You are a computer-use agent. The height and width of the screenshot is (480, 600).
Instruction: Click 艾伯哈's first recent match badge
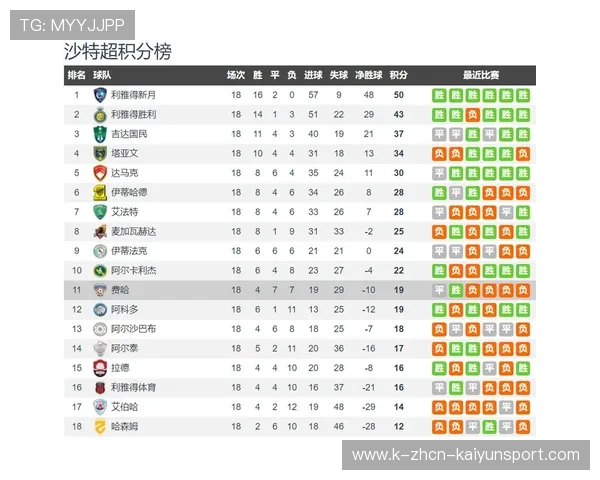pos(439,407)
